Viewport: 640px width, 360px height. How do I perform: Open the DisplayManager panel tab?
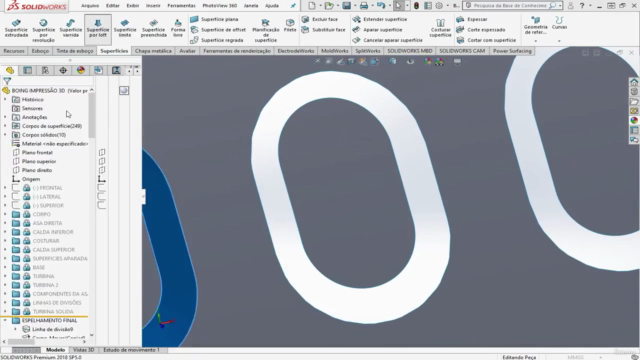pos(81,70)
